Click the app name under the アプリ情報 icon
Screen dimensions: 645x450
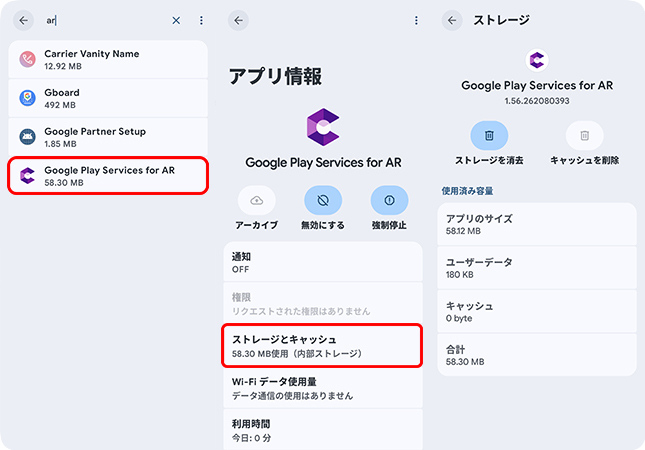(323, 162)
